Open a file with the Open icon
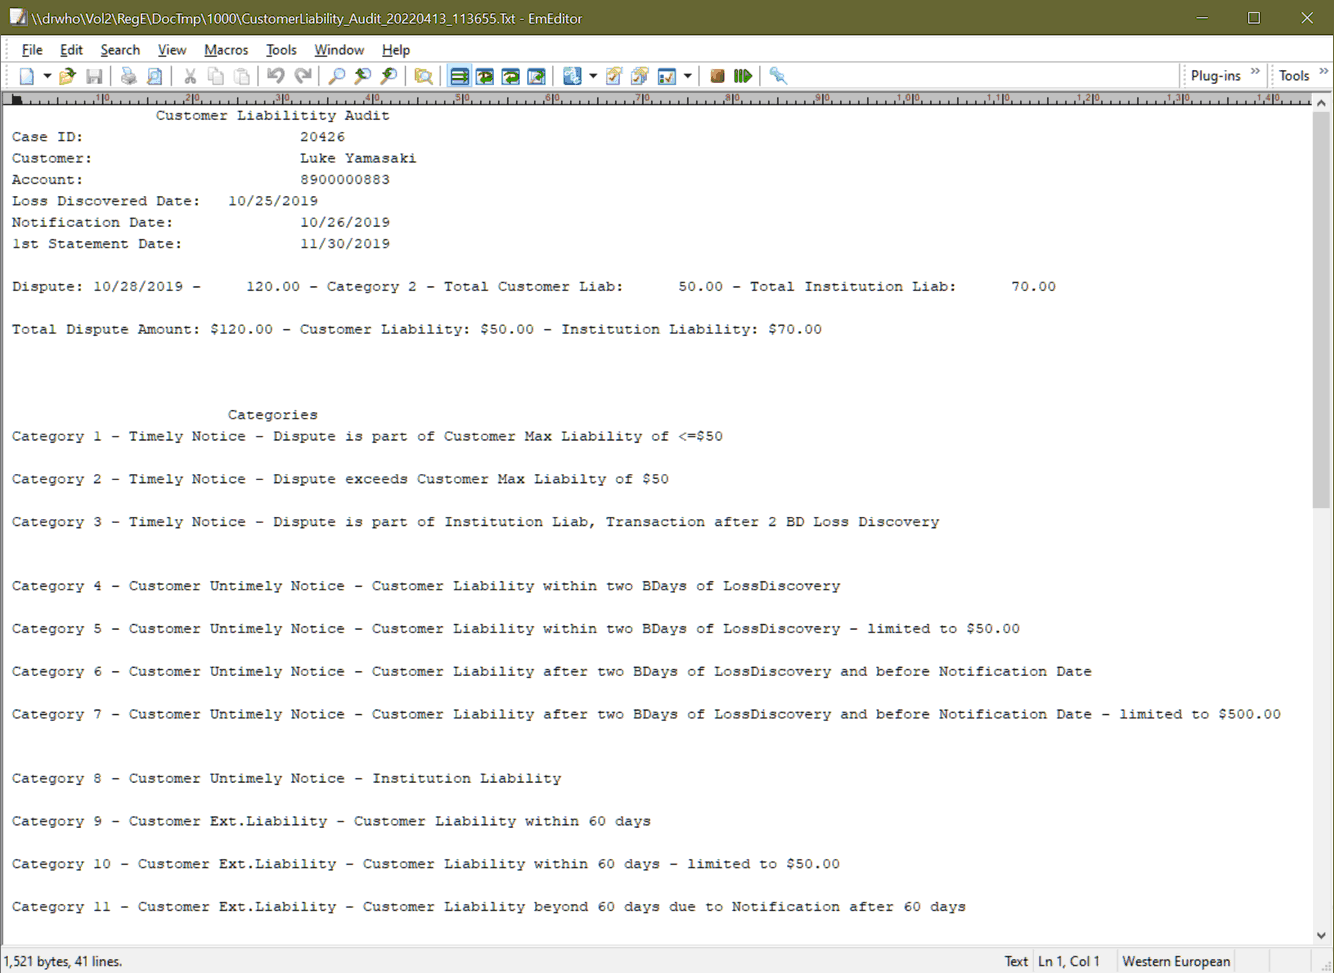 tap(67, 76)
